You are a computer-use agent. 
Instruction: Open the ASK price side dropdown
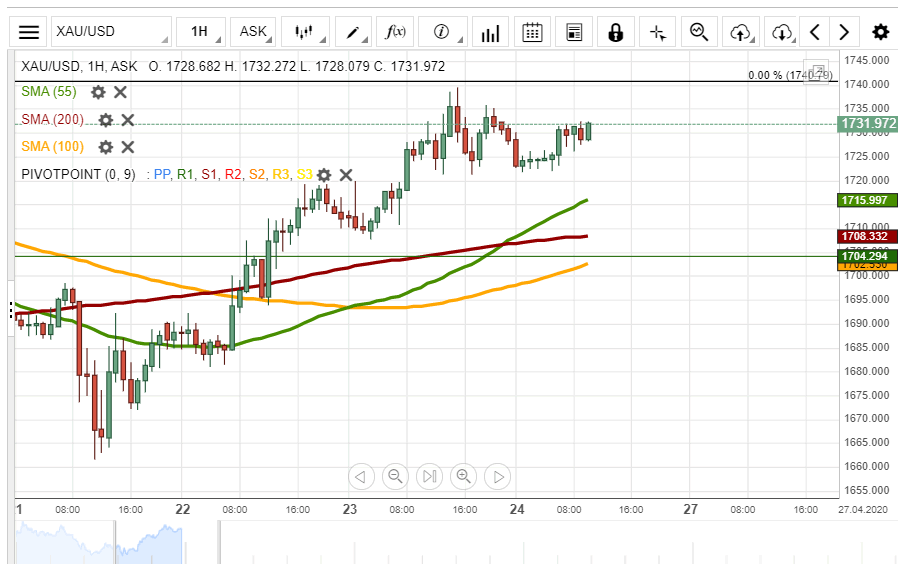coord(253,32)
